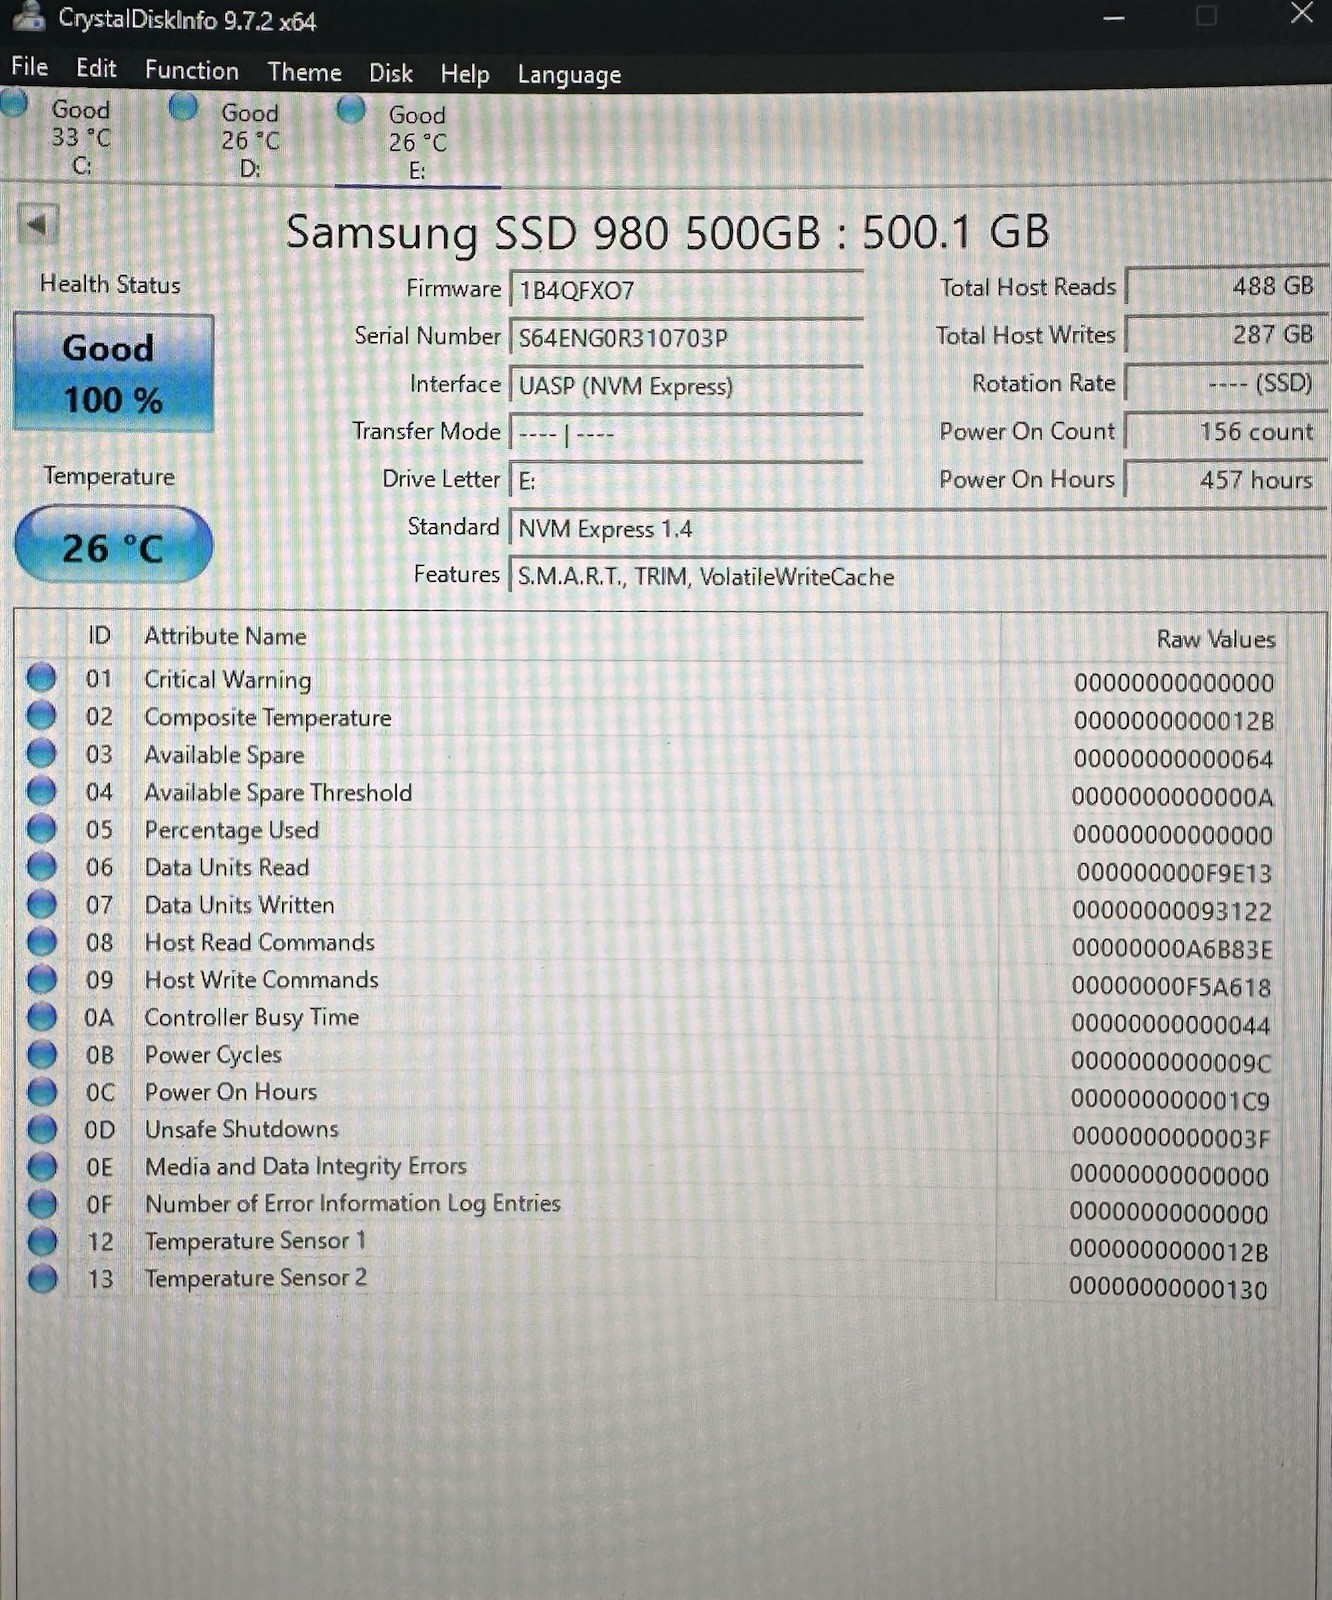Viewport: 1332px width, 1600px height.
Task: Select the Composite Temperature attribute name
Action: tap(268, 717)
